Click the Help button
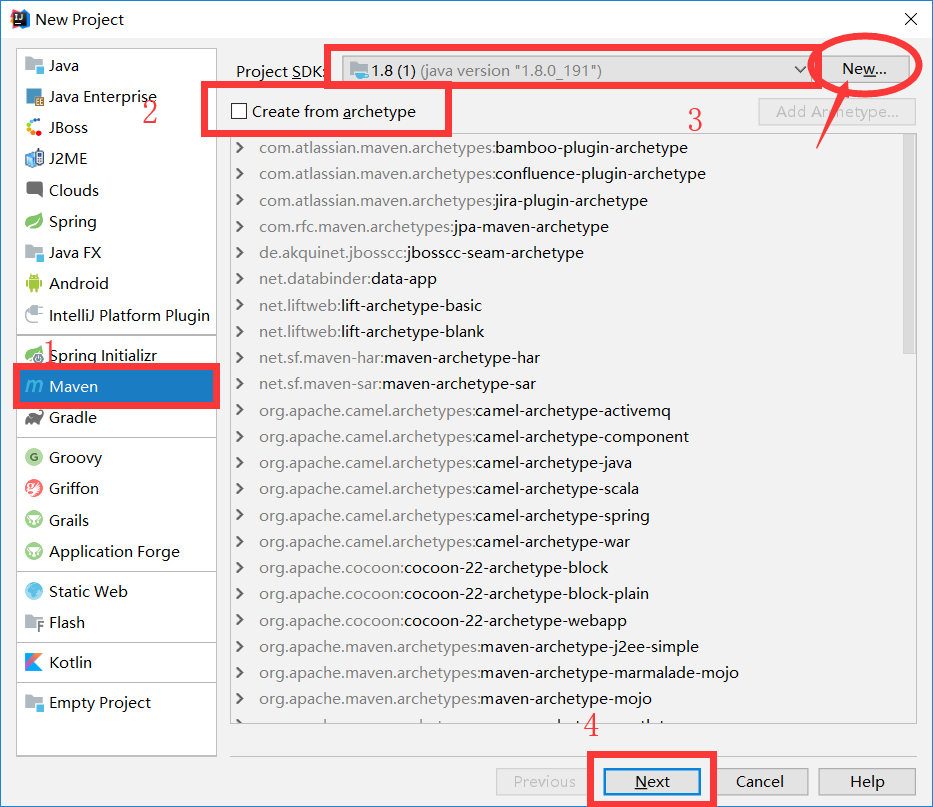This screenshot has width=933, height=807. 867,781
